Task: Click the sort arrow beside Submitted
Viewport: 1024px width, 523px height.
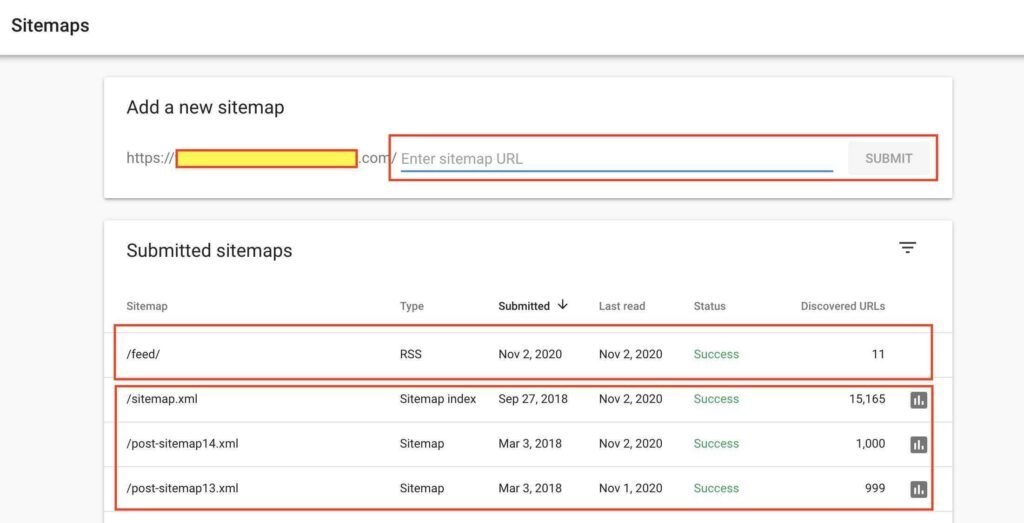Action: pyautogui.click(x=563, y=305)
